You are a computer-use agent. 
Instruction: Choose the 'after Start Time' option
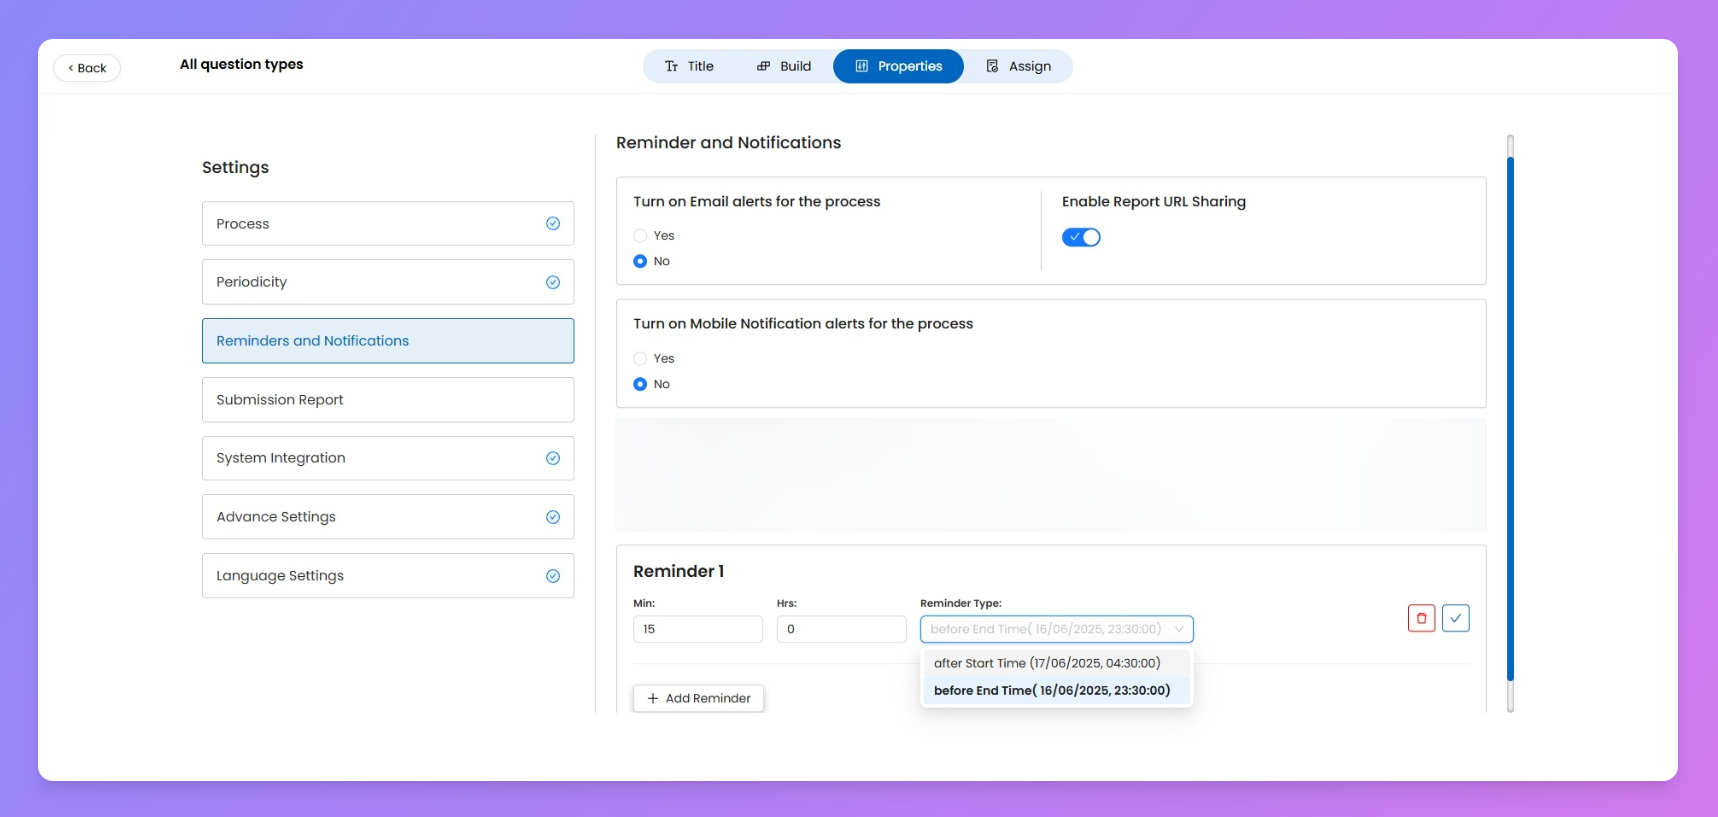point(1047,663)
